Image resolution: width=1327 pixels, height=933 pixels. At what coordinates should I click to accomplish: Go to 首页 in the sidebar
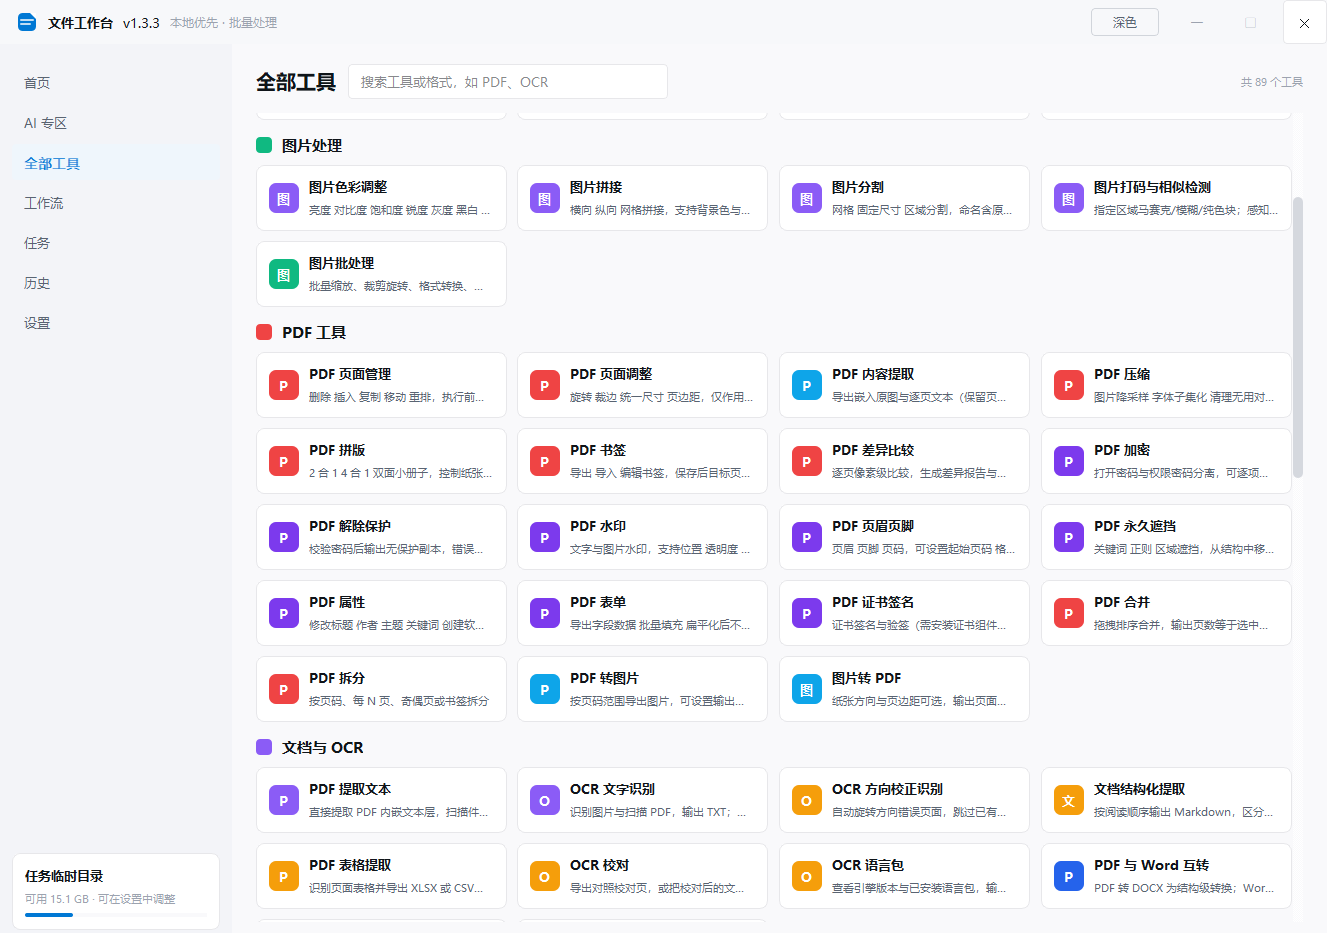pyautogui.click(x=116, y=83)
